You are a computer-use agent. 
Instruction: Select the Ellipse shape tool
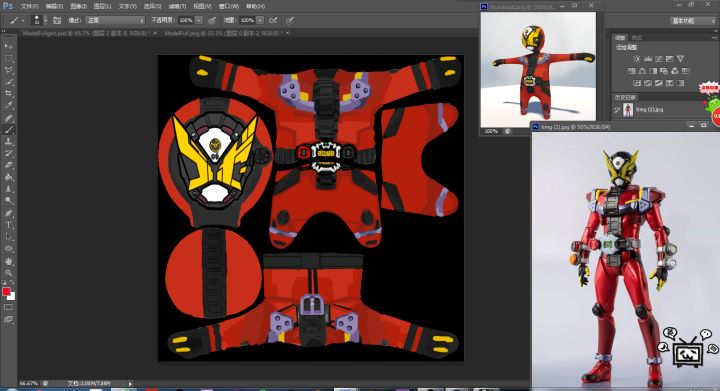click(8, 249)
